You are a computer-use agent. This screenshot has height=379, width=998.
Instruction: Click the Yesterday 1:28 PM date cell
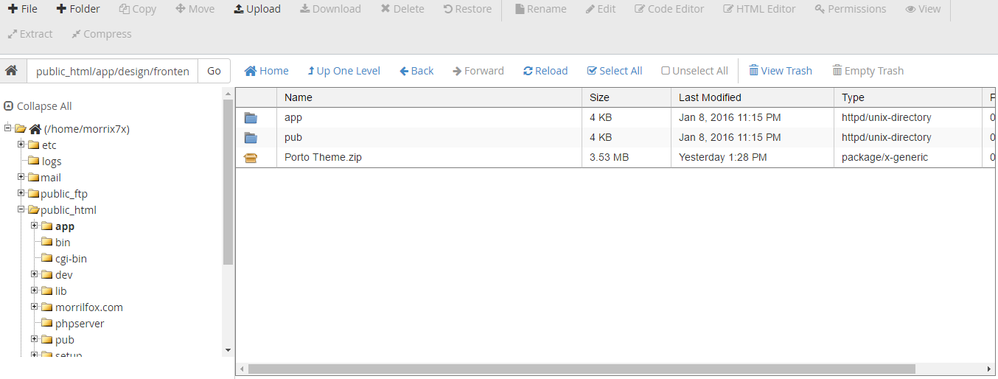[x=722, y=157]
